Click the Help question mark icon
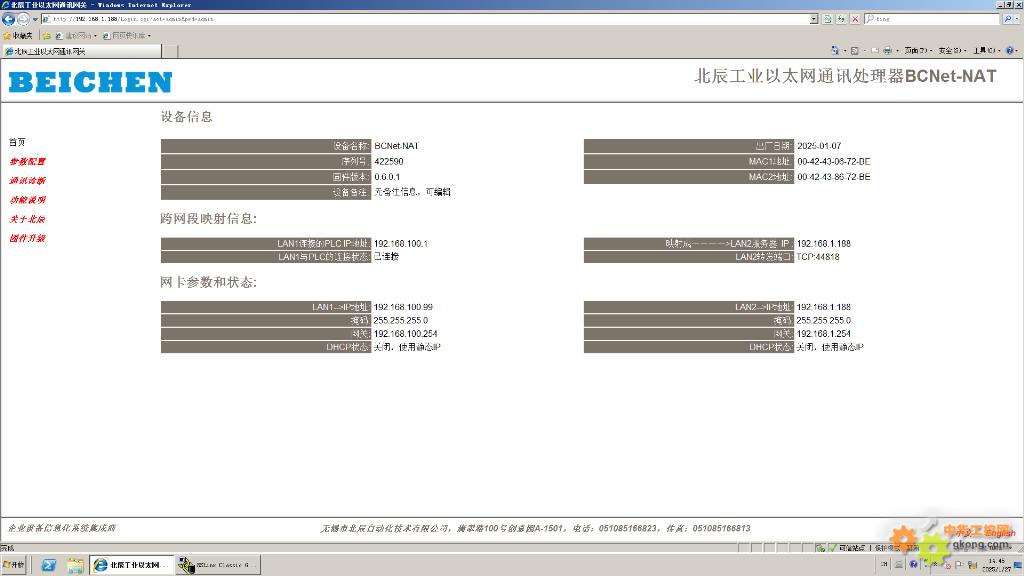The height and width of the screenshot is (576, 1024). [1010, 50]
